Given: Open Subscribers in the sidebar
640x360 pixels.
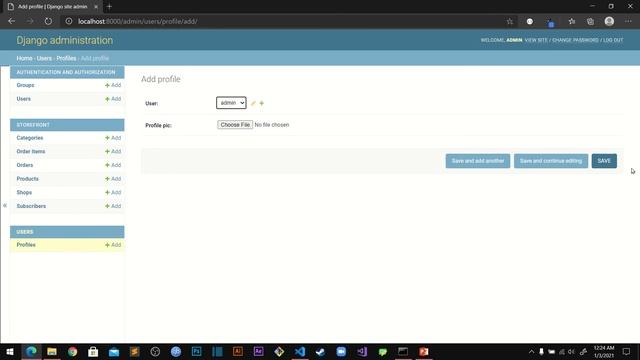Looking at the screenshot, I should (31, 206).
